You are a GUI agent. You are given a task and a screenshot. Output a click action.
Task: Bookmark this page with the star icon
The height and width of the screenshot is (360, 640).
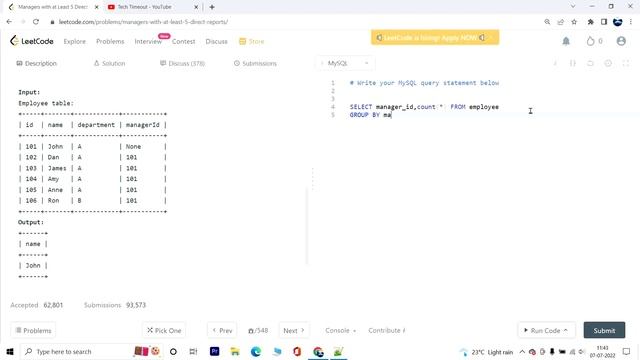coord(574,22)
